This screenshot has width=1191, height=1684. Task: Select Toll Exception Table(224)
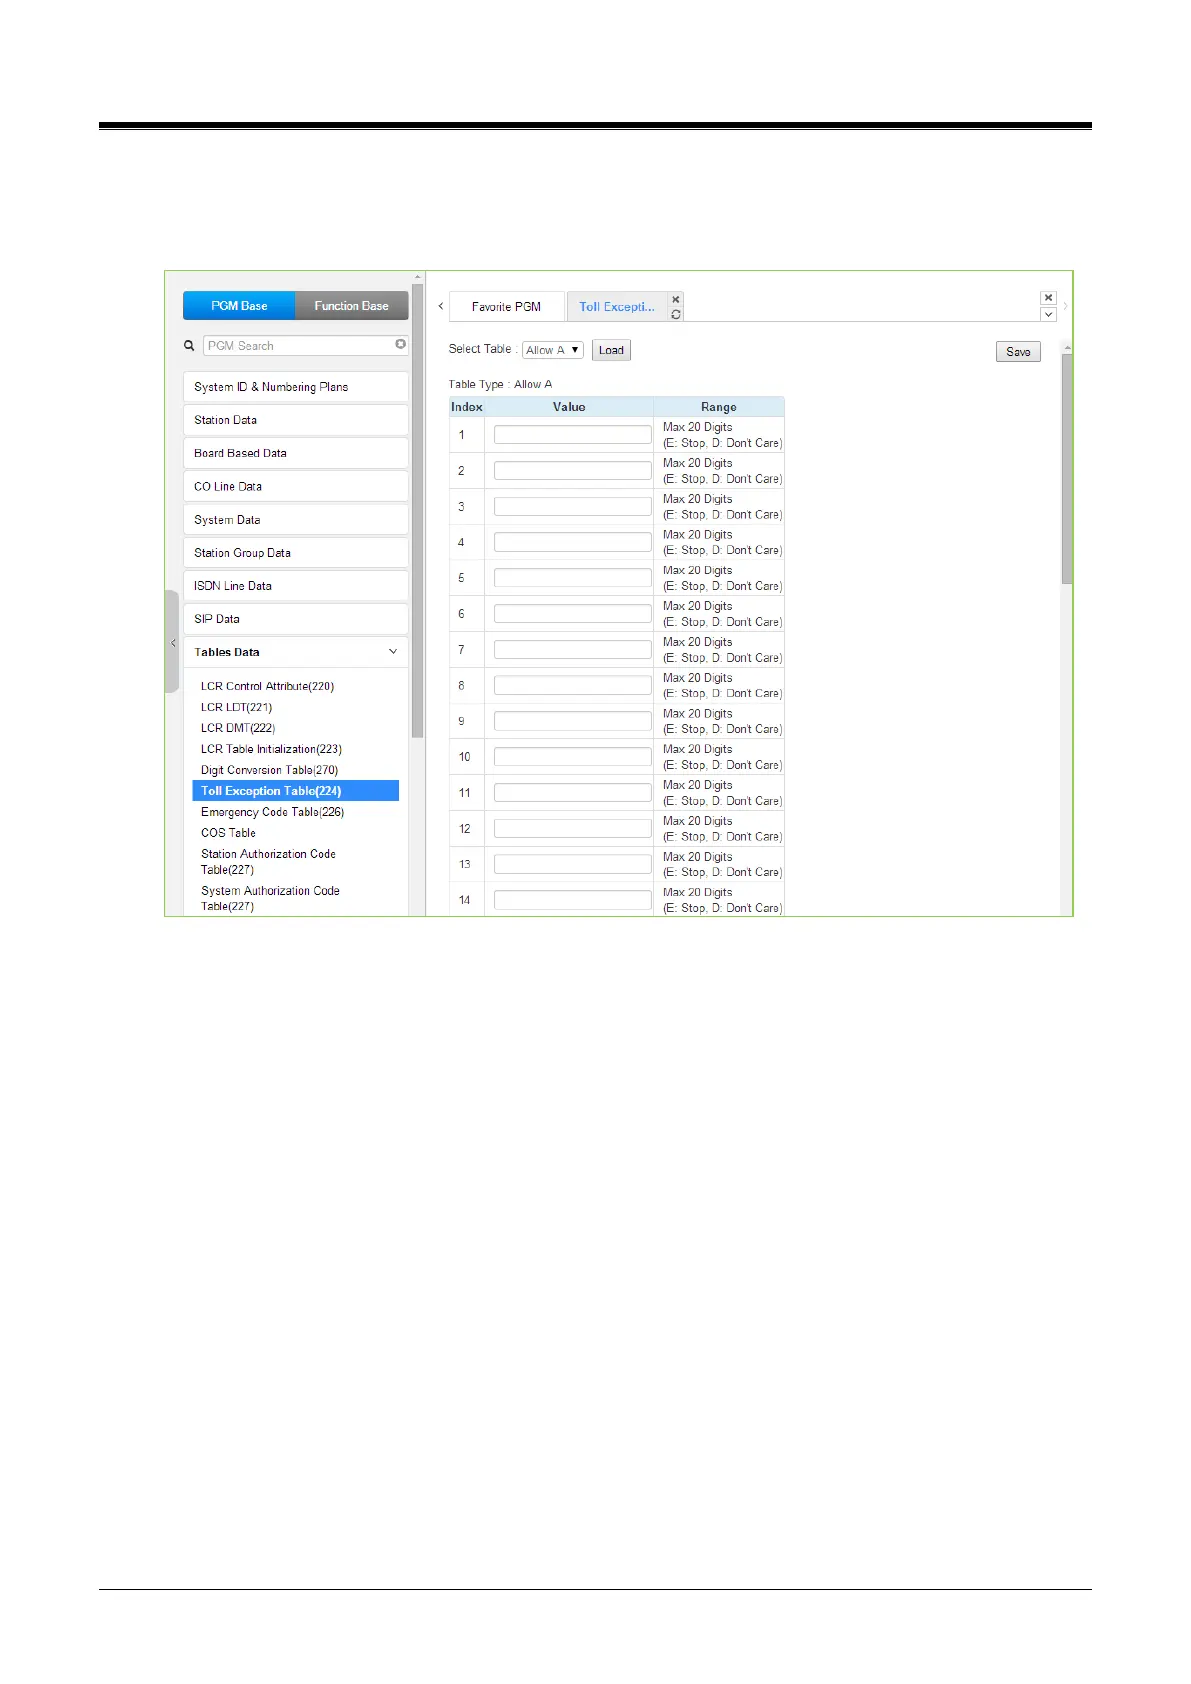tap(296, 791)
